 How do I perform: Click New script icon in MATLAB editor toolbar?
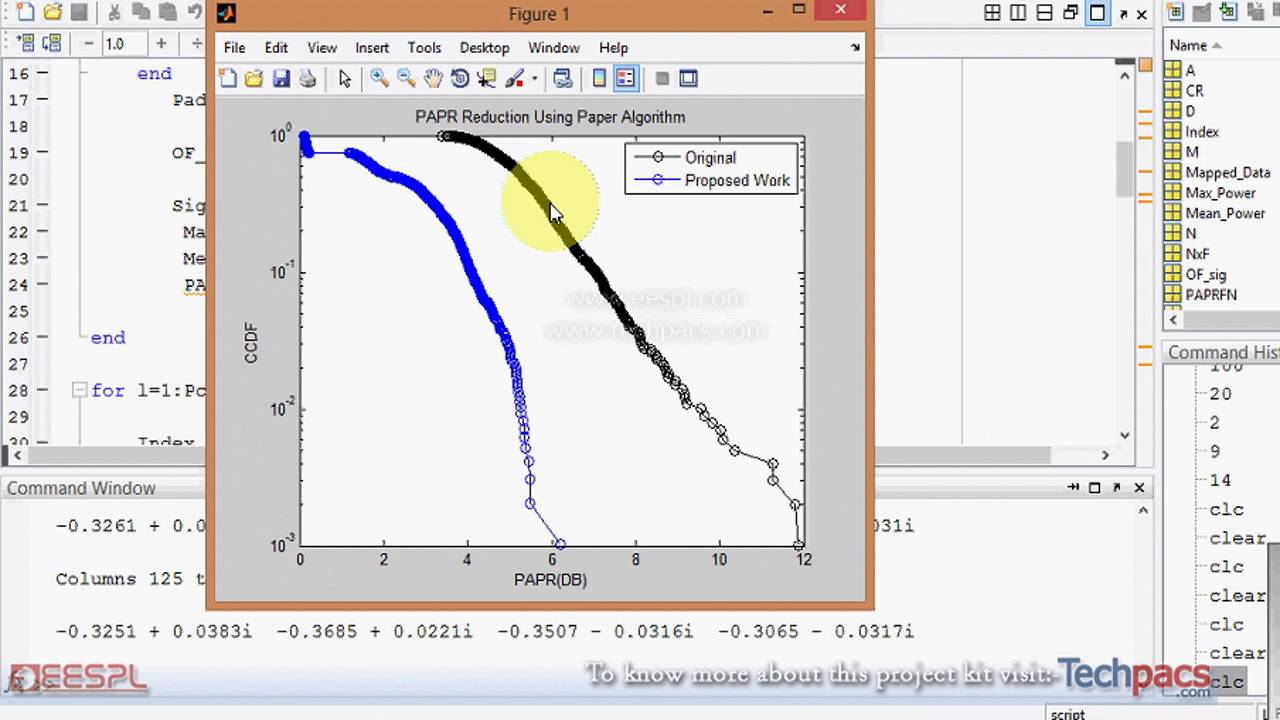click(25, 13)
